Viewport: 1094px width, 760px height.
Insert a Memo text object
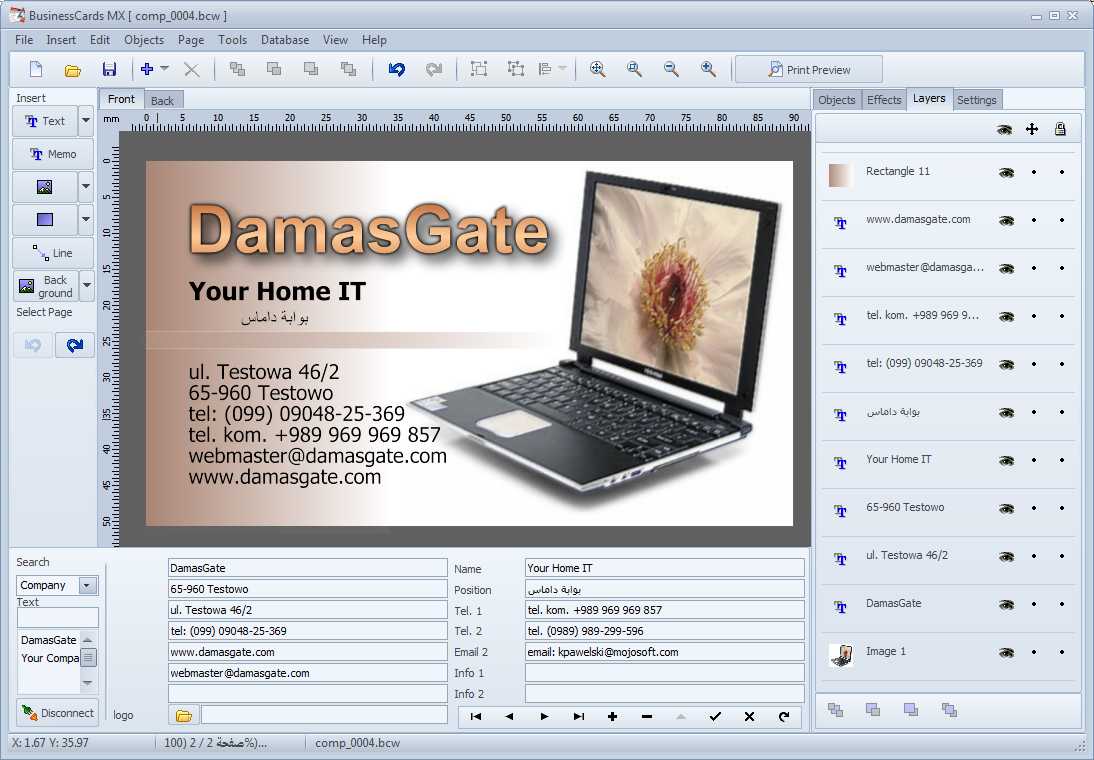click(x=53, y=154)
